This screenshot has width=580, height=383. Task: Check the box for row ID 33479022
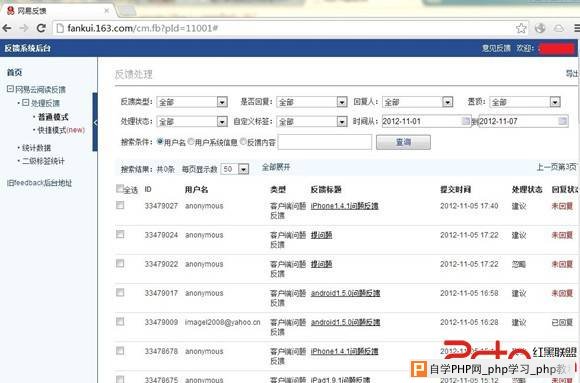point(120,263)
